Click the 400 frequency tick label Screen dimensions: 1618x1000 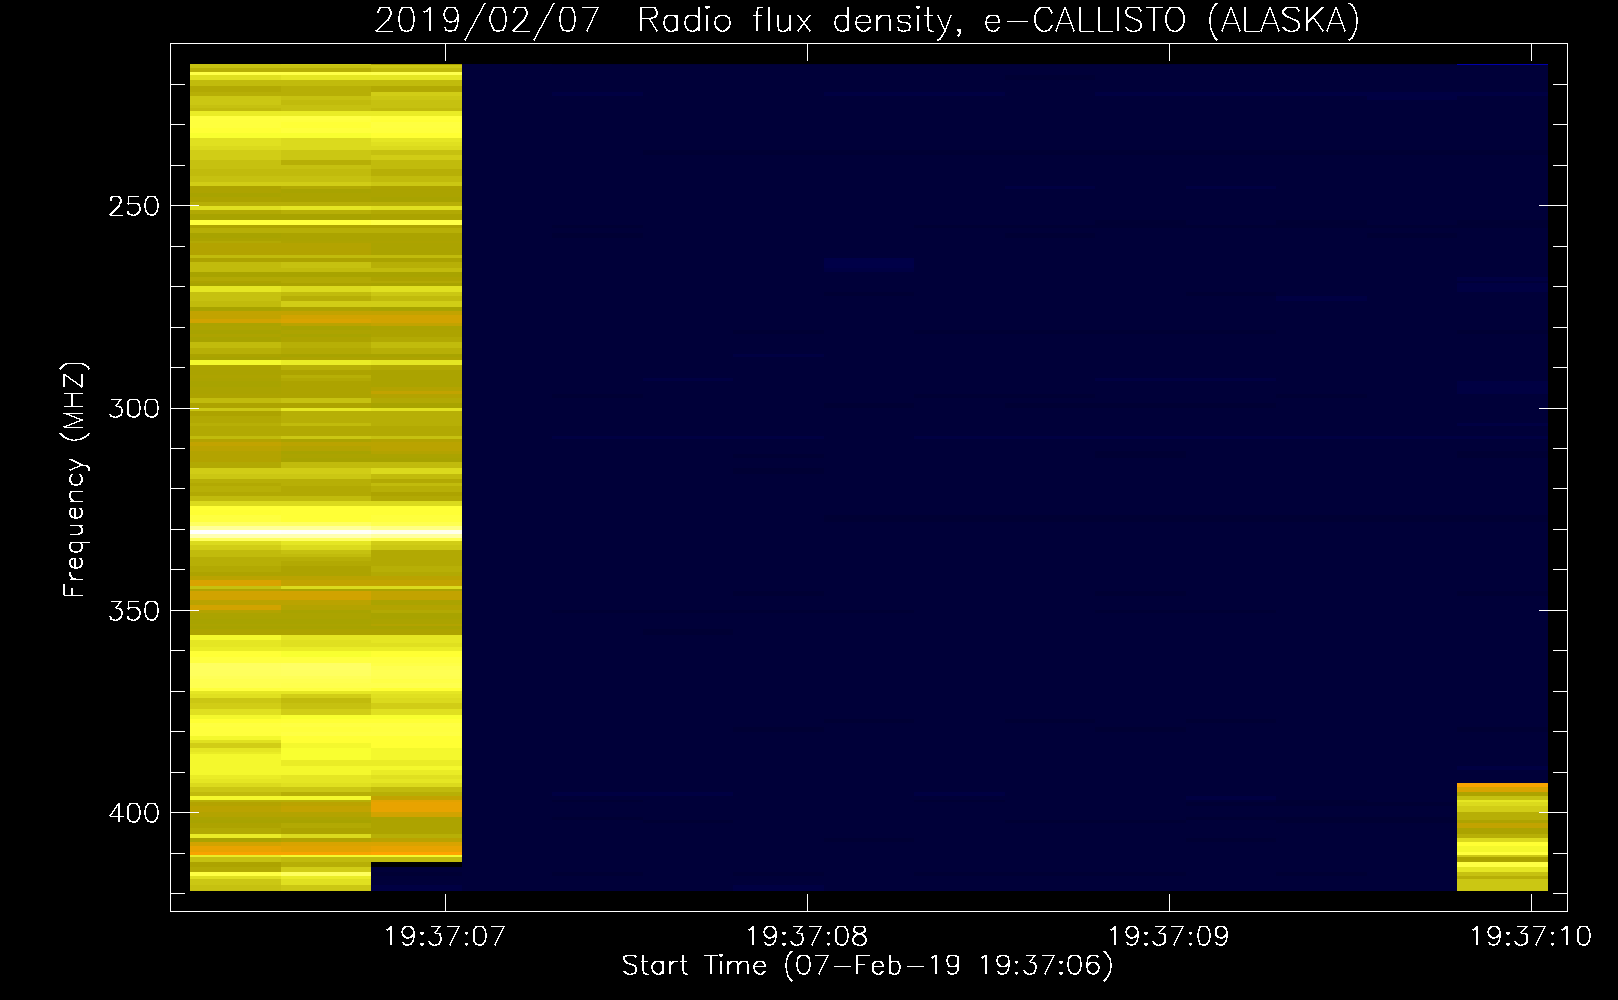pyautogui.click(x=134, y=813)
